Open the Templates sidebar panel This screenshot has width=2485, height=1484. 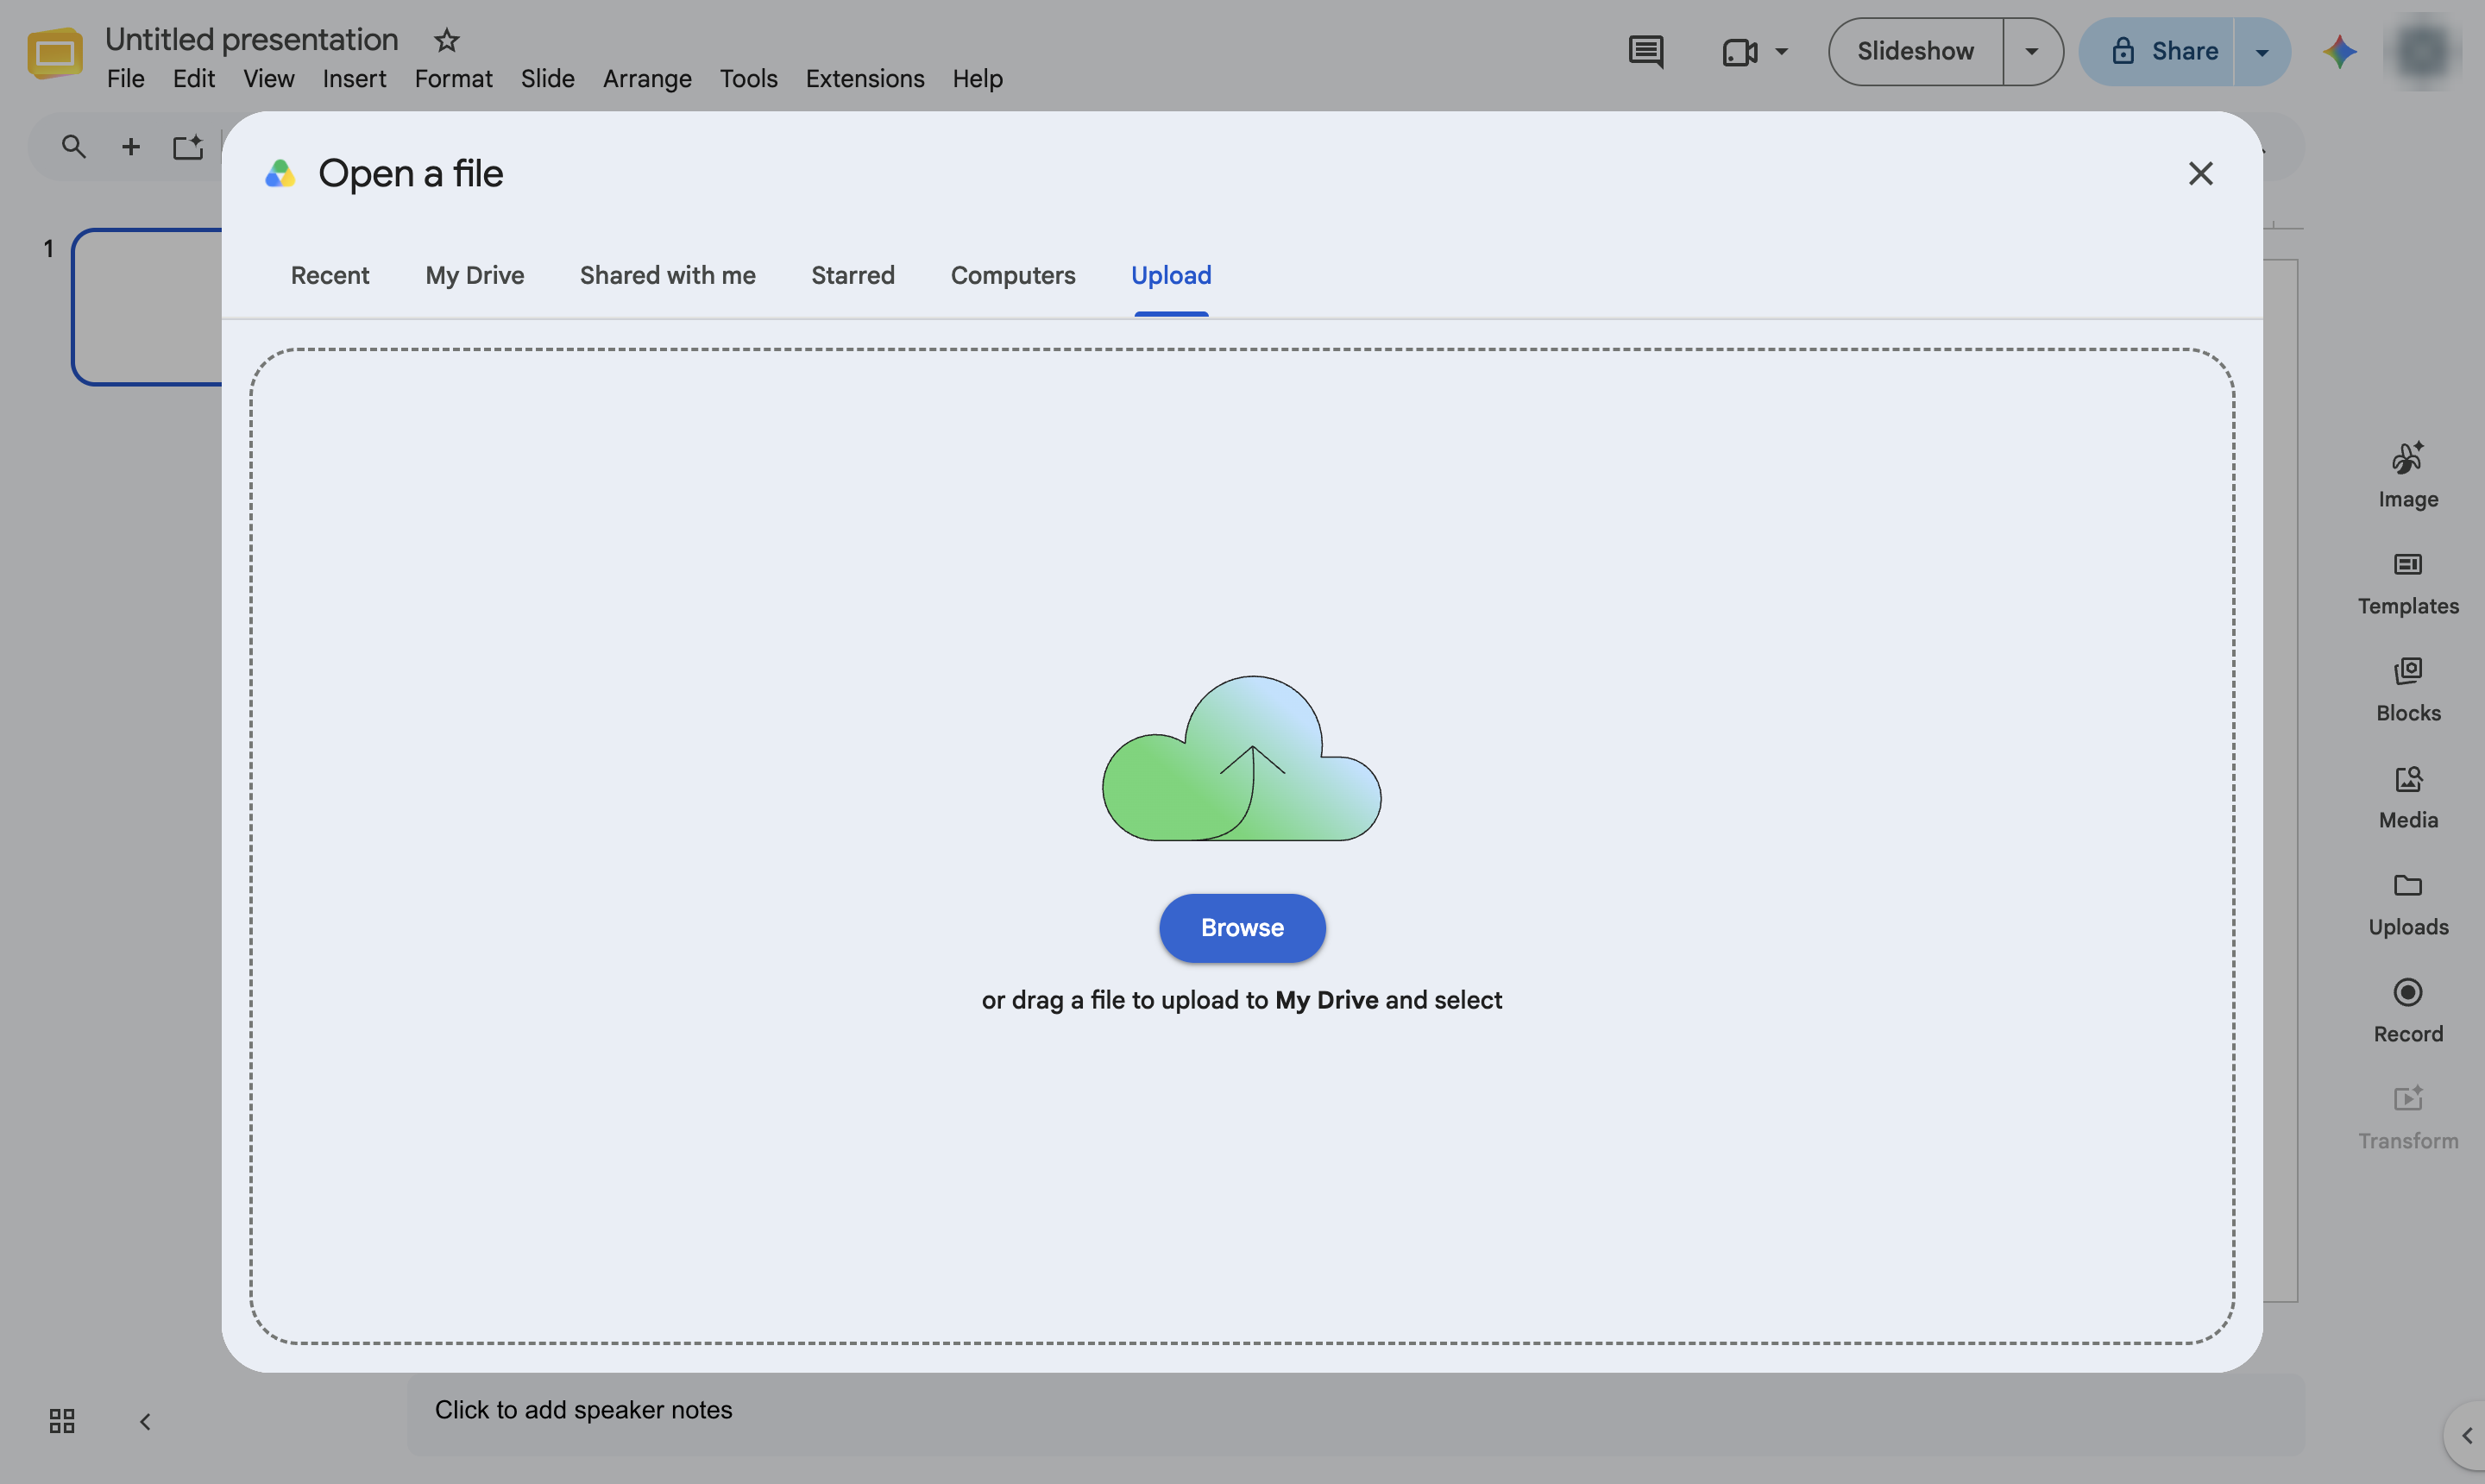[x=2408, y=584]
